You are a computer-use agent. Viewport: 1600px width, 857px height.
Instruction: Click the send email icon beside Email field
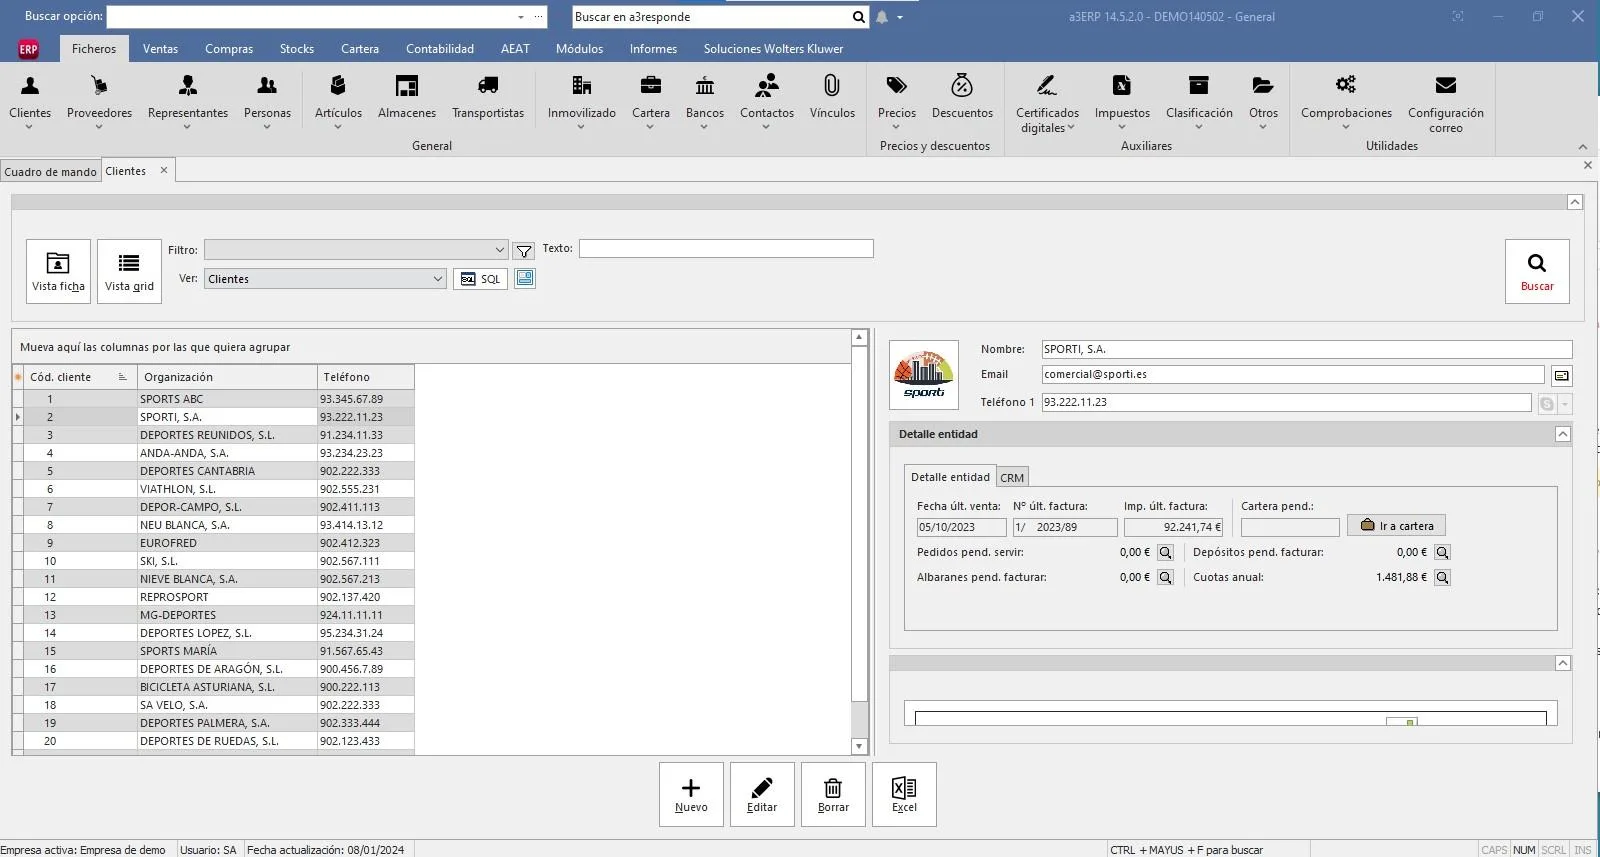pos(1561,376)
